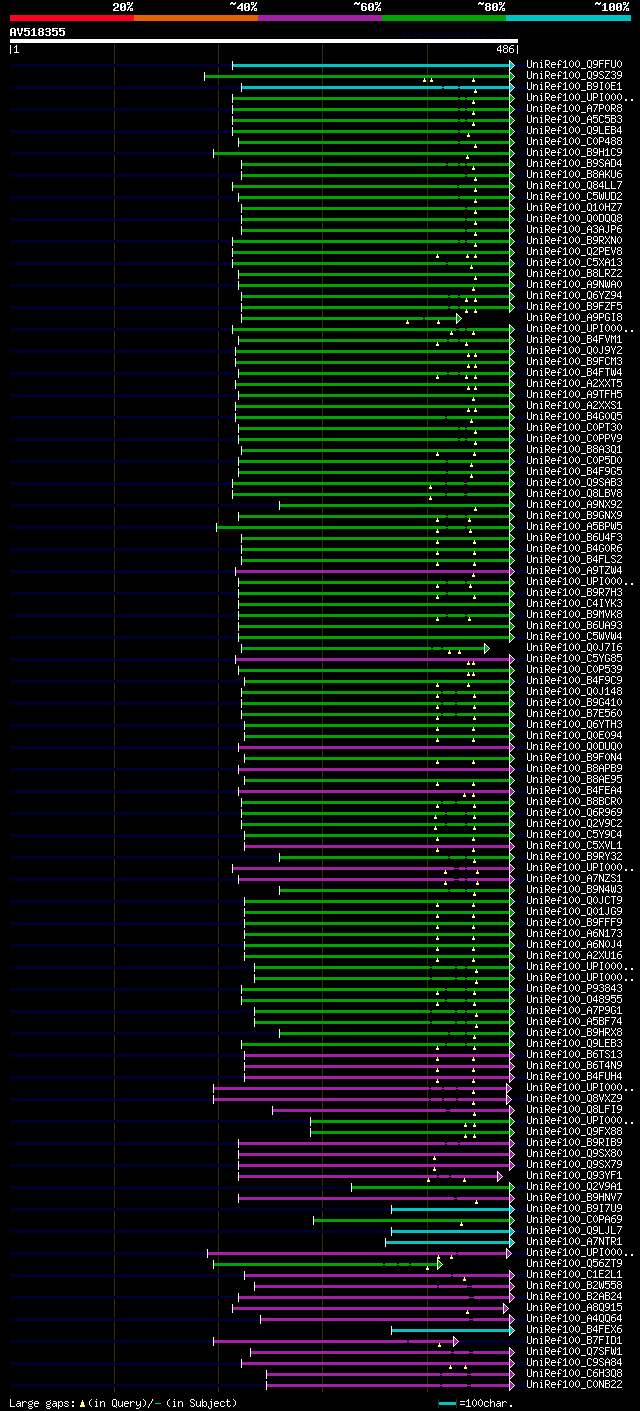Click the UniRef100_A7NZS1 label
The height and width of the screenshot is (1411, 640).
click(574, 879)
